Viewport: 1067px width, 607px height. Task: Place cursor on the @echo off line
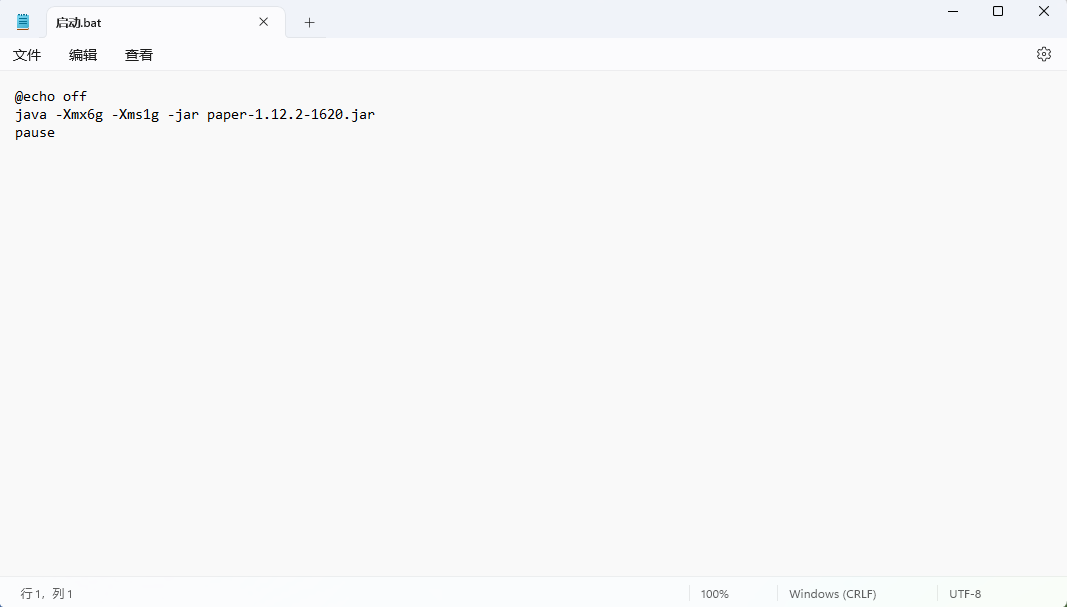click(x=51, y=97)
